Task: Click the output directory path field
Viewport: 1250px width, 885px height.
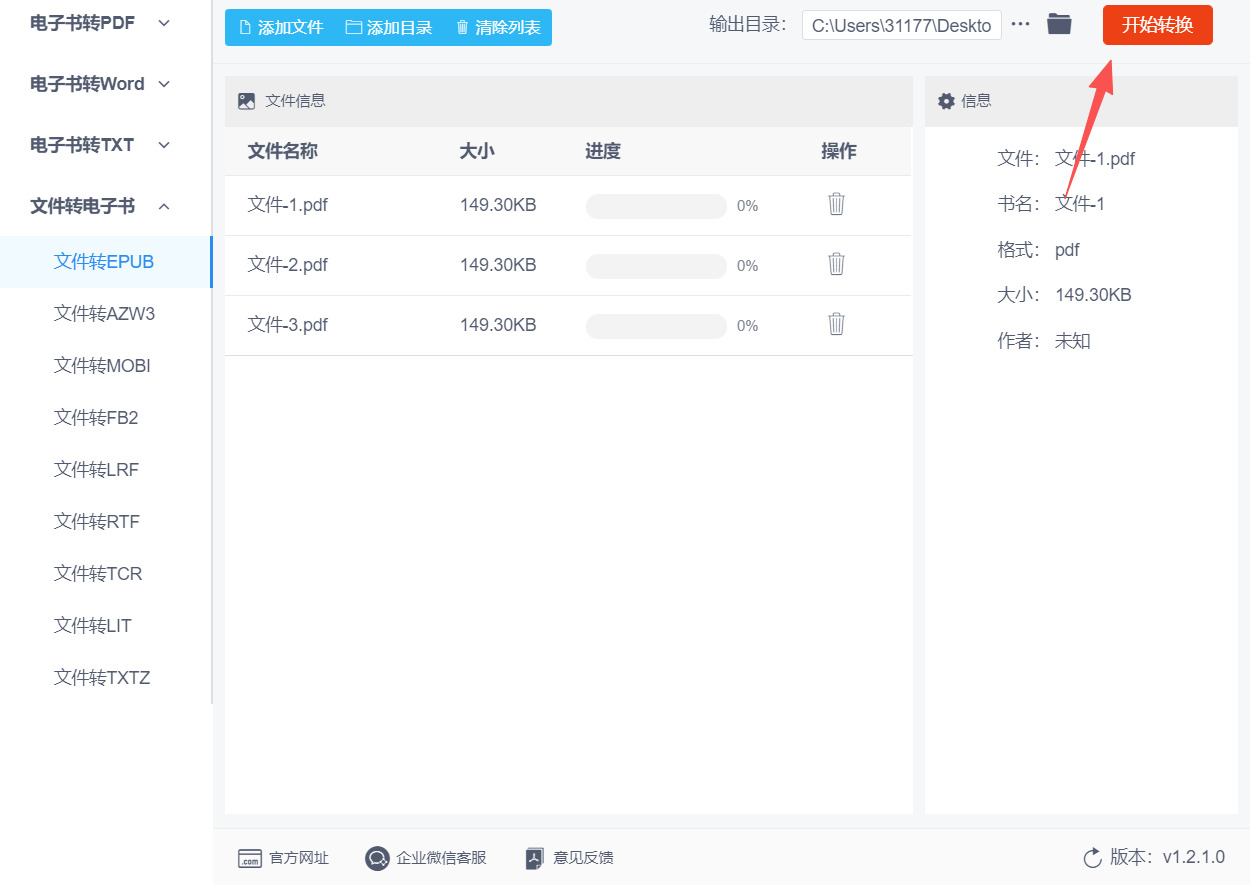Action: 901,25
